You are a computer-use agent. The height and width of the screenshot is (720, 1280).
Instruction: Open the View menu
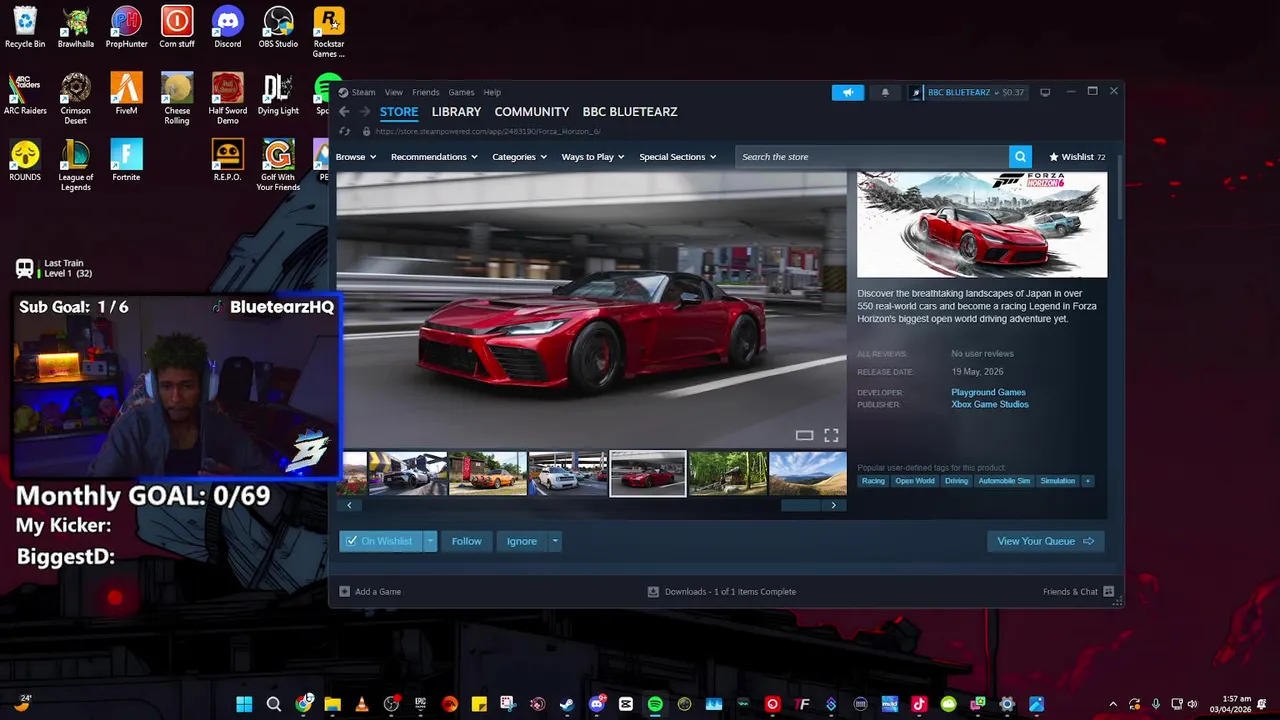click(x=394, y=92)
